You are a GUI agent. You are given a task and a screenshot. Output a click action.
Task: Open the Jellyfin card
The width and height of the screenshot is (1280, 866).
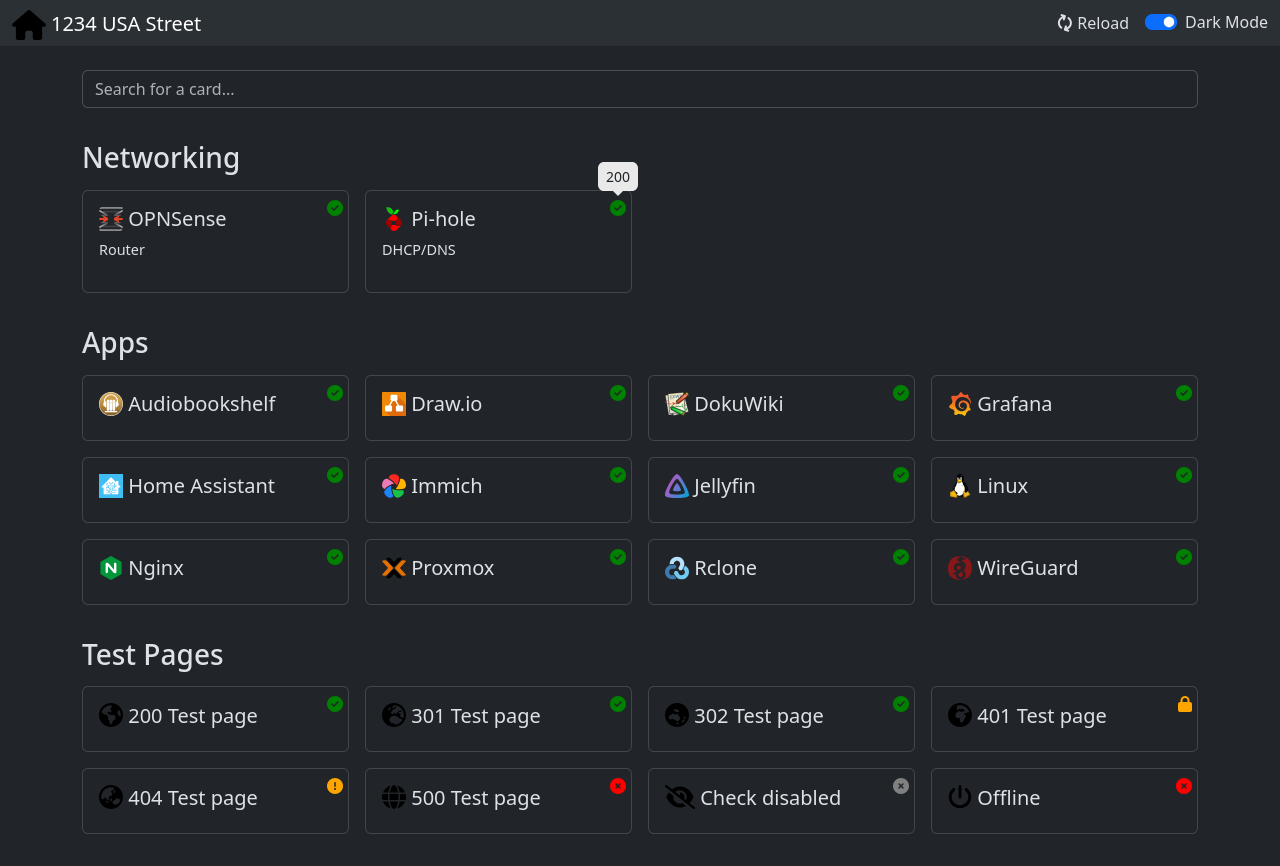[x=781, y=490]
